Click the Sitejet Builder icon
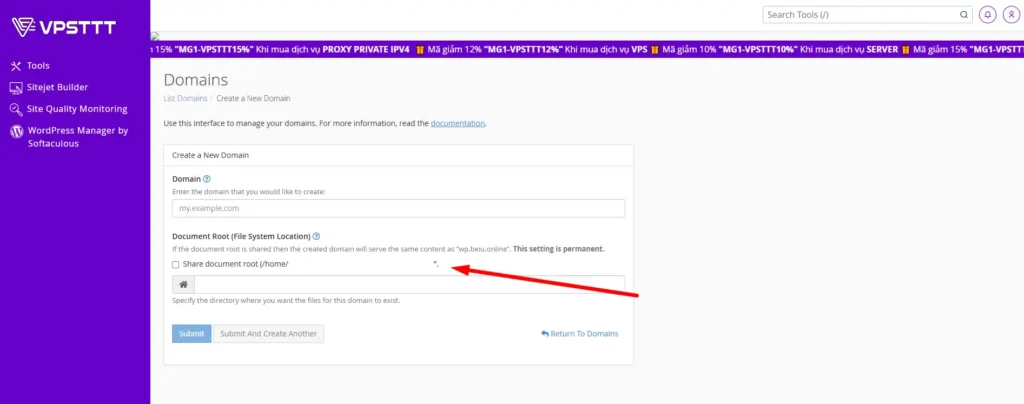 (x=16, y=87)
